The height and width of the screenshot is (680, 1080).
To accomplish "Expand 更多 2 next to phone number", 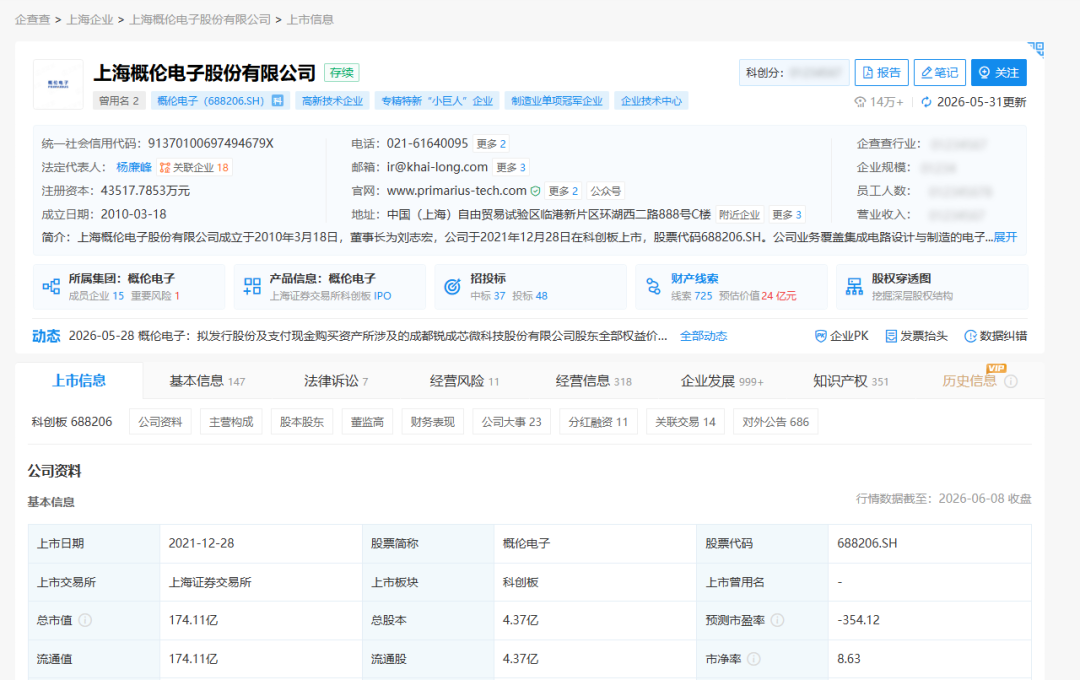I will 491,143.
